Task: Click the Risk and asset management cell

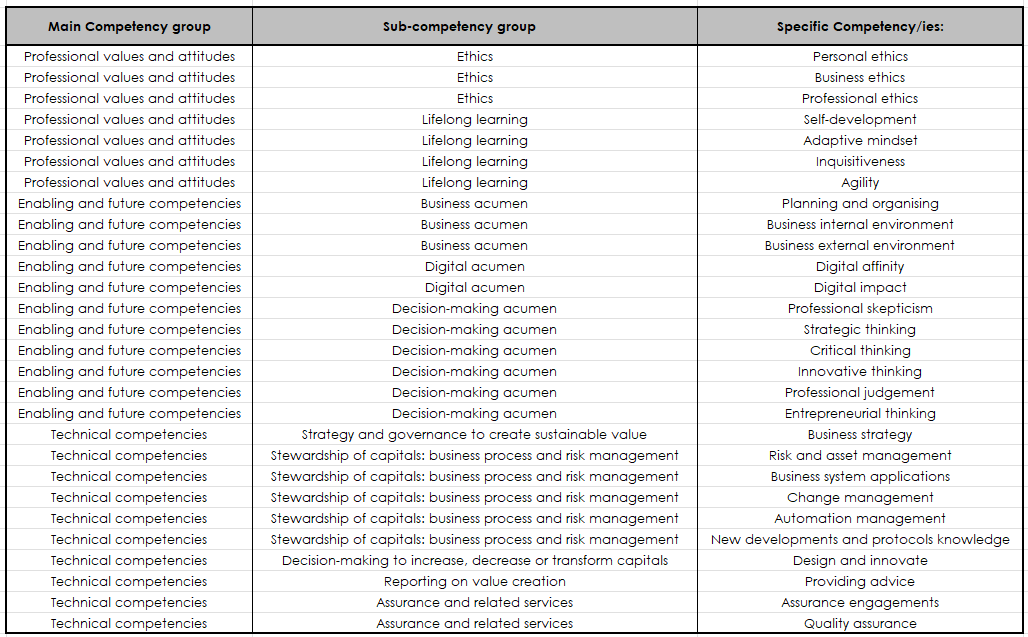Action: pyautogui.click(x=860, y=456)
